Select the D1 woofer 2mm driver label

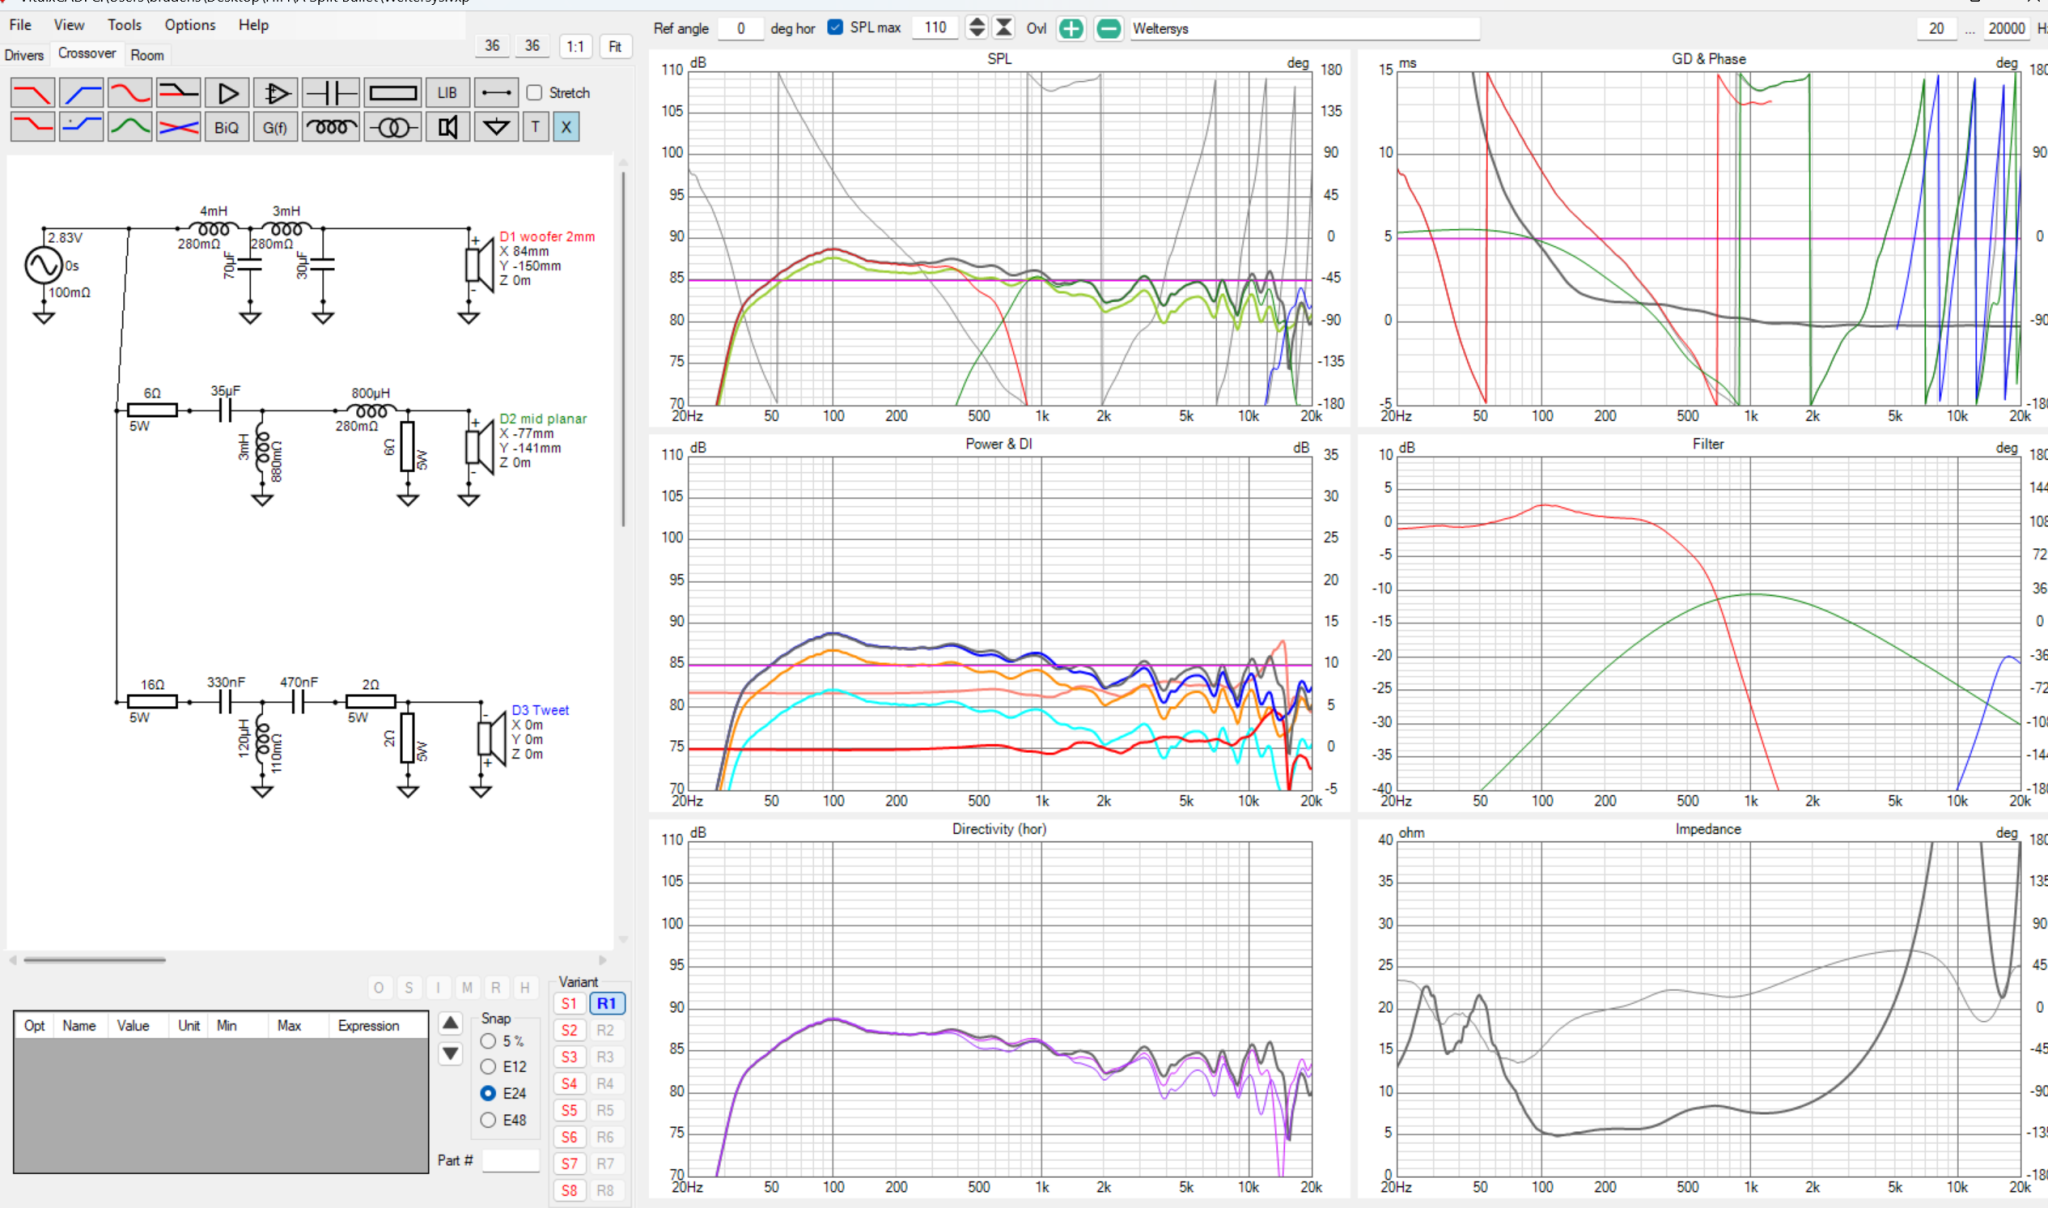click(x=547, y=237)
